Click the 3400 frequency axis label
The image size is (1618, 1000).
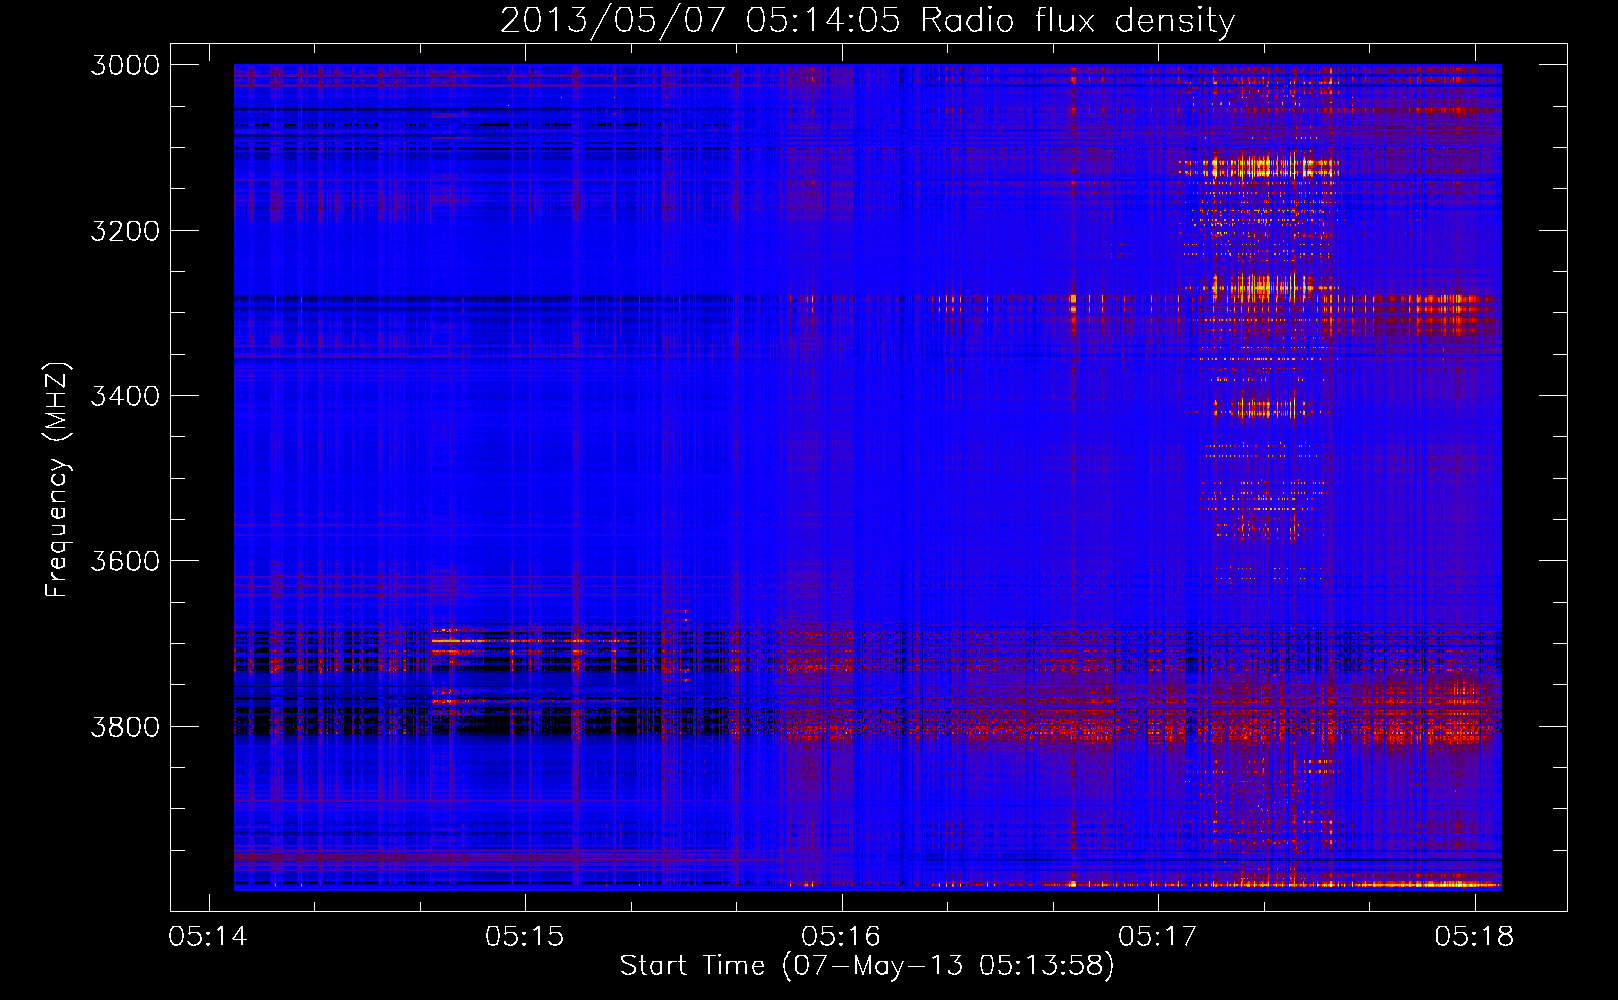125,396
